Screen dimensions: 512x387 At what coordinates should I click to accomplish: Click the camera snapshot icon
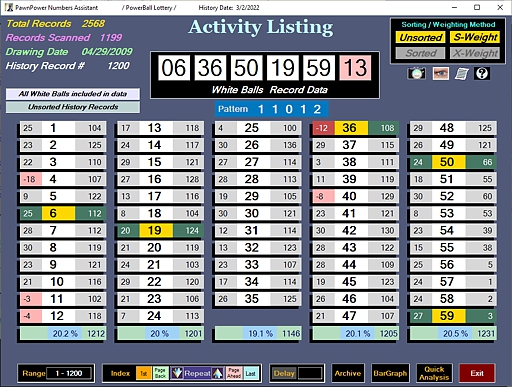(416, 73)
